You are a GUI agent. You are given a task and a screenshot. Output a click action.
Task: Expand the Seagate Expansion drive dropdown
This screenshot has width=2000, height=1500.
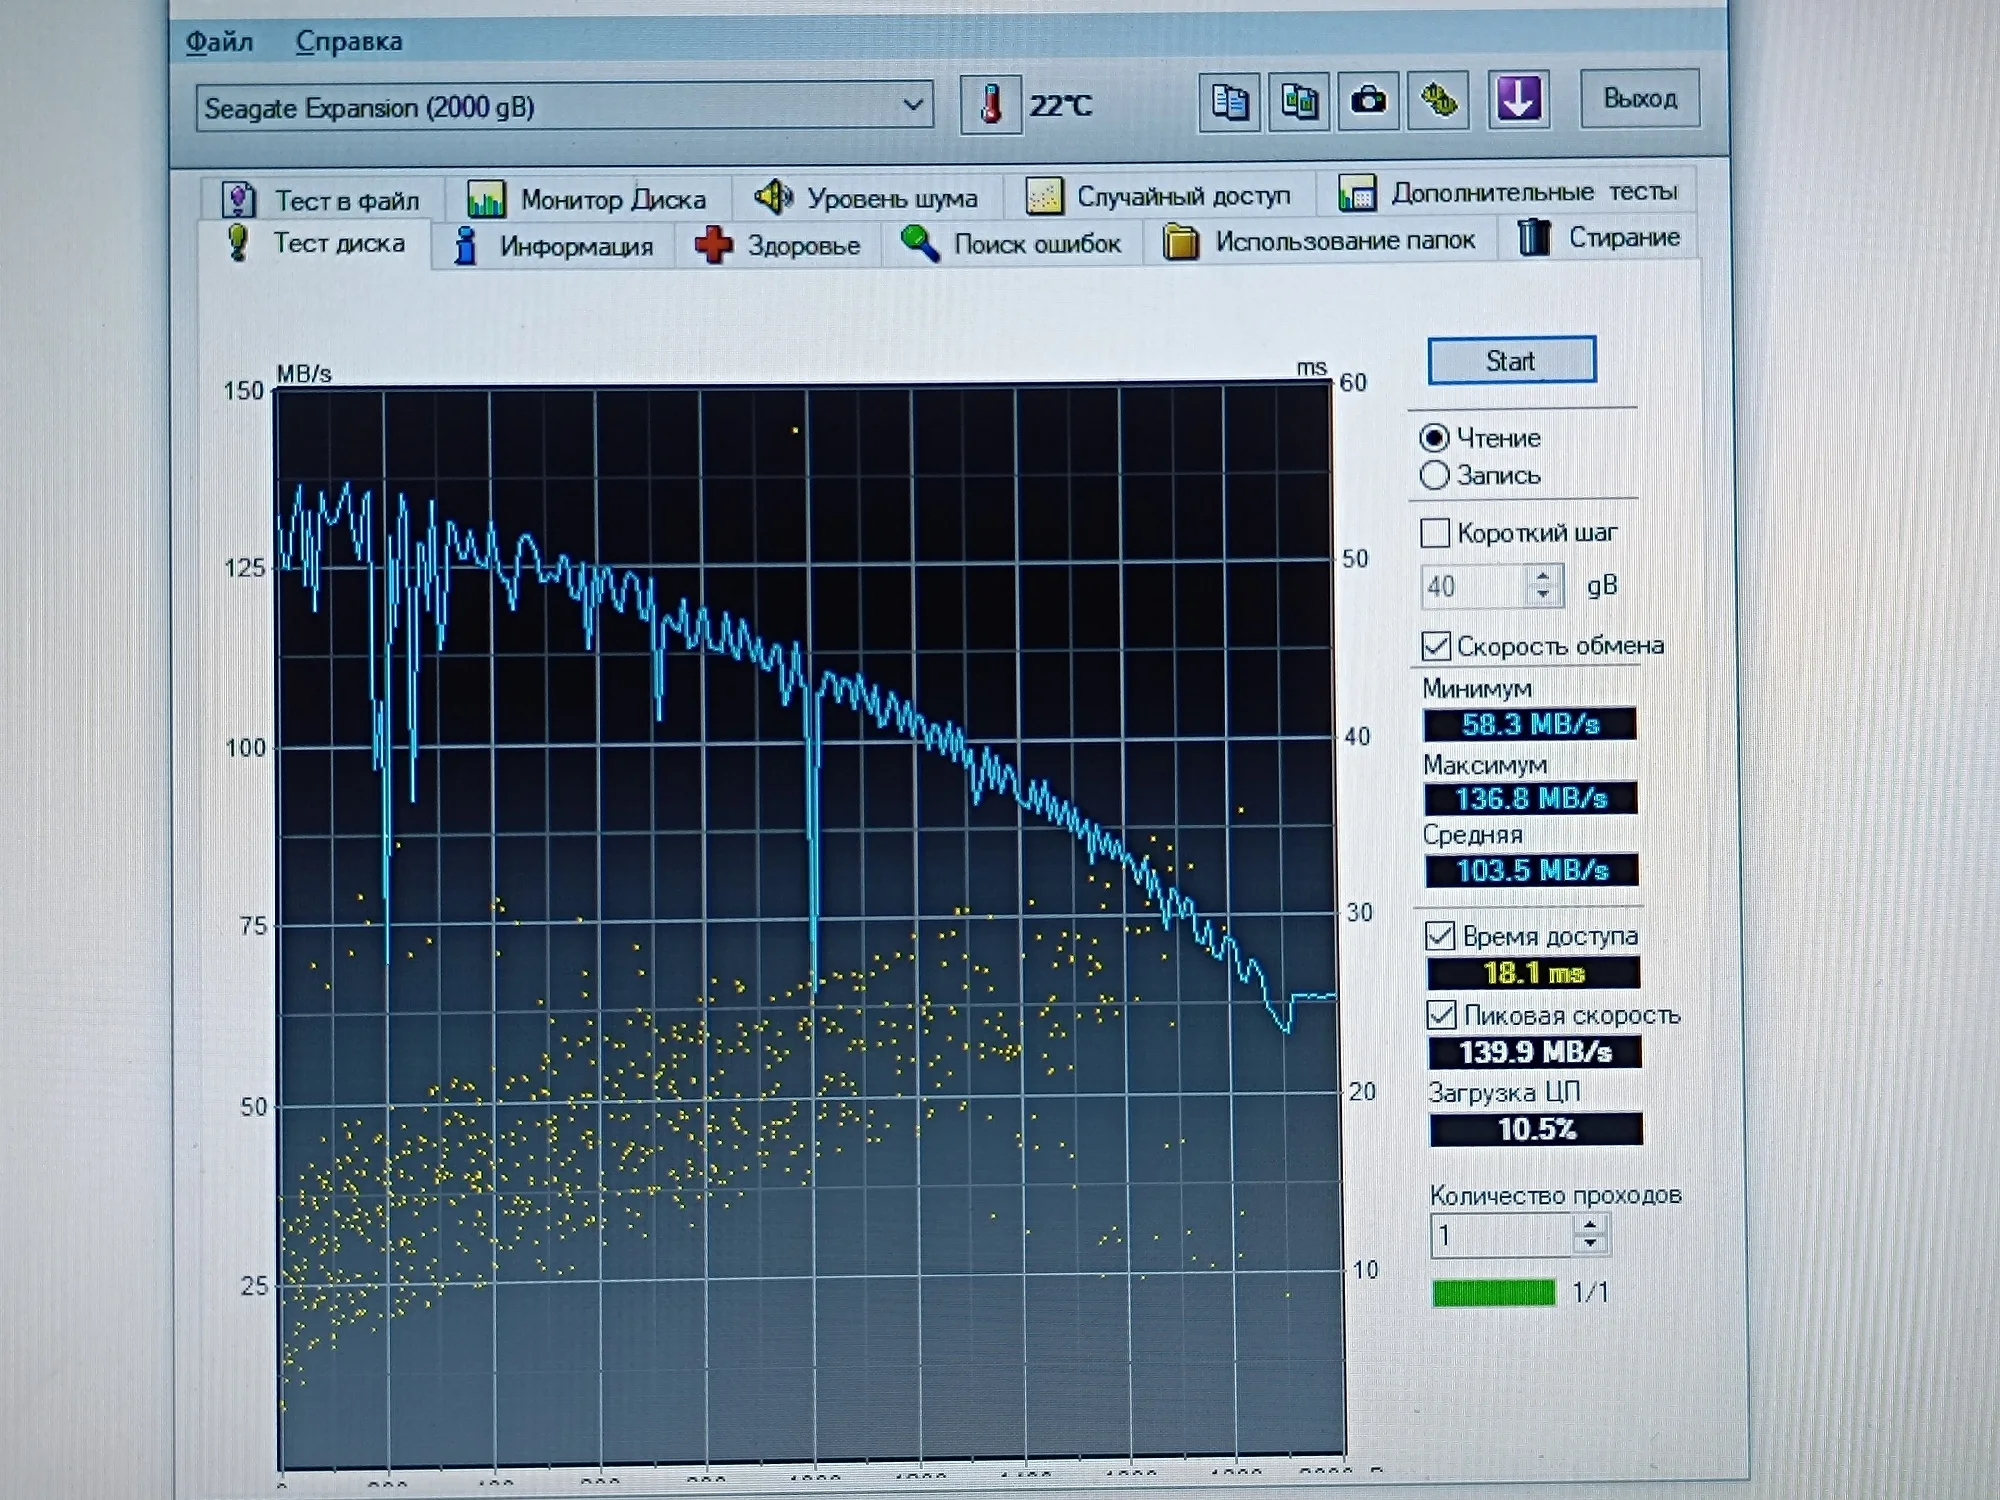click(912, 105)
